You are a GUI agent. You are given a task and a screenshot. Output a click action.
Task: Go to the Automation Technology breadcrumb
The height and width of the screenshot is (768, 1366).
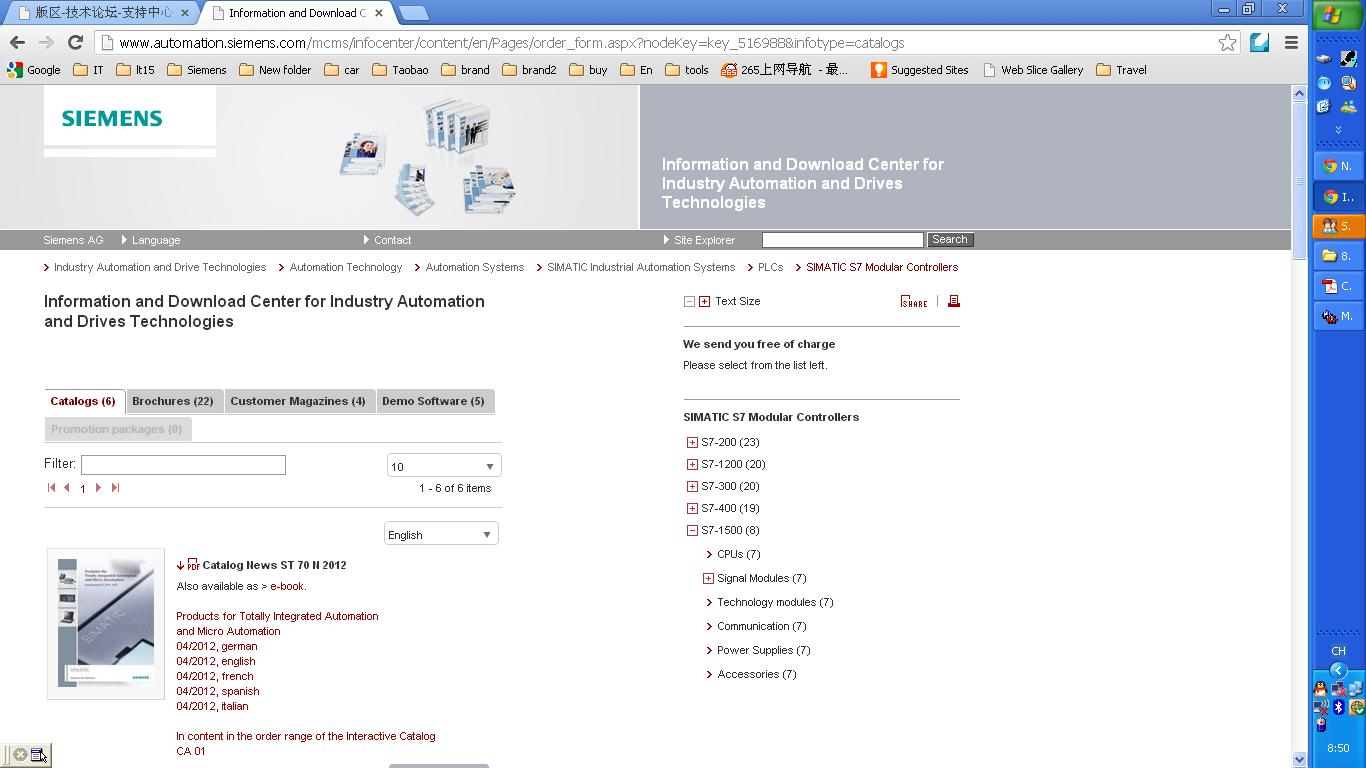coord(346,267)
